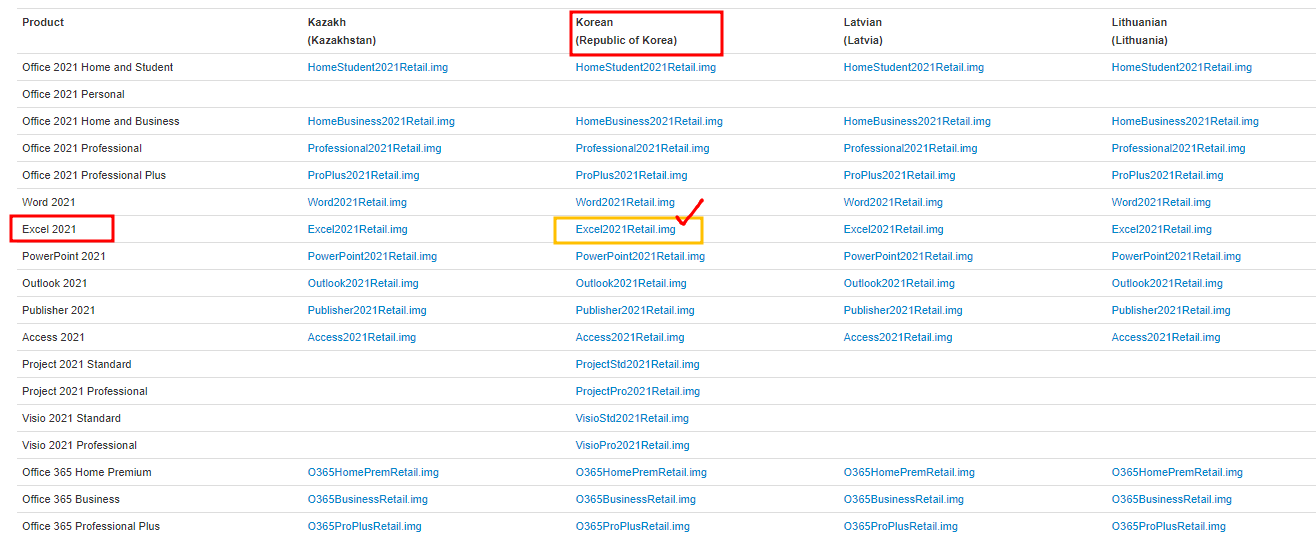Click Latvian Outlook2021Retail.img link
The image size is (1316, 555).
(899, 283)
